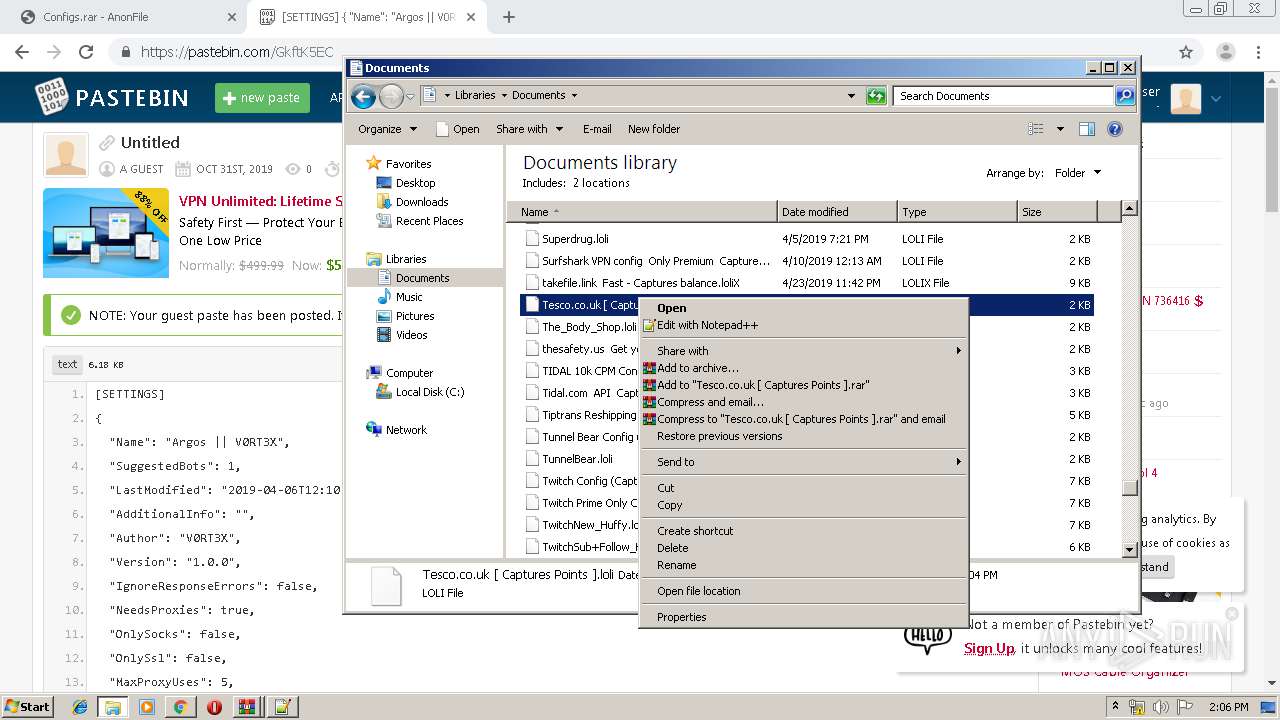Reload the Pastebin page in Chrome
The image size is (1280, 720).
86,52
